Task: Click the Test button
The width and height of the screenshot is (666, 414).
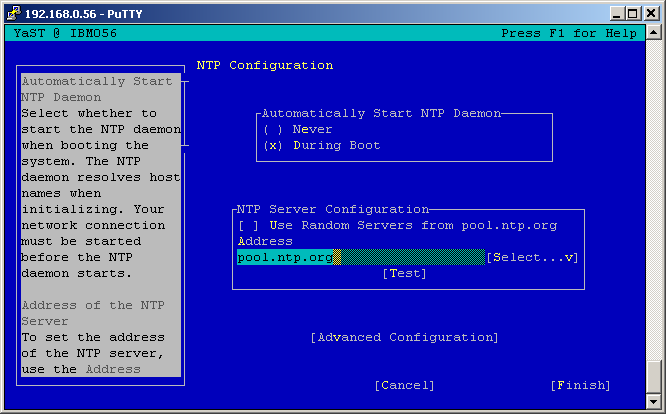Action: [404, 273]
